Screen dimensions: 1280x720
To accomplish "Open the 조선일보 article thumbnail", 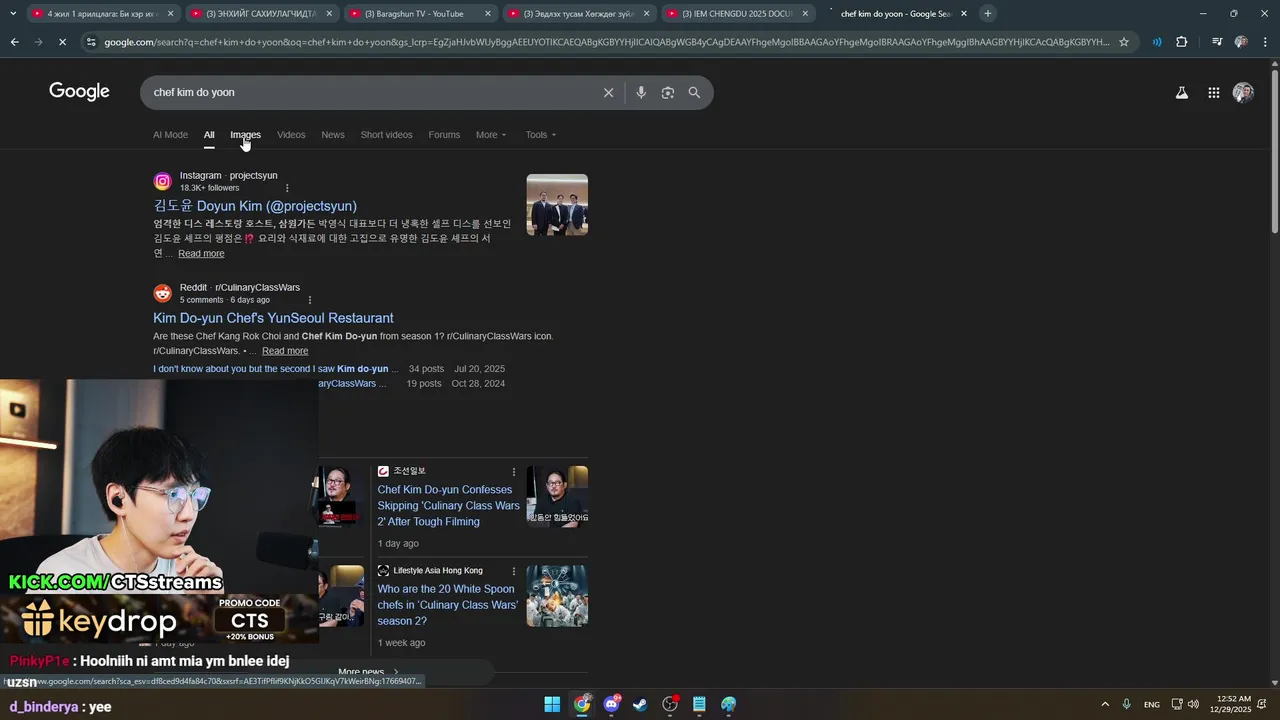I will pos(557,496).
